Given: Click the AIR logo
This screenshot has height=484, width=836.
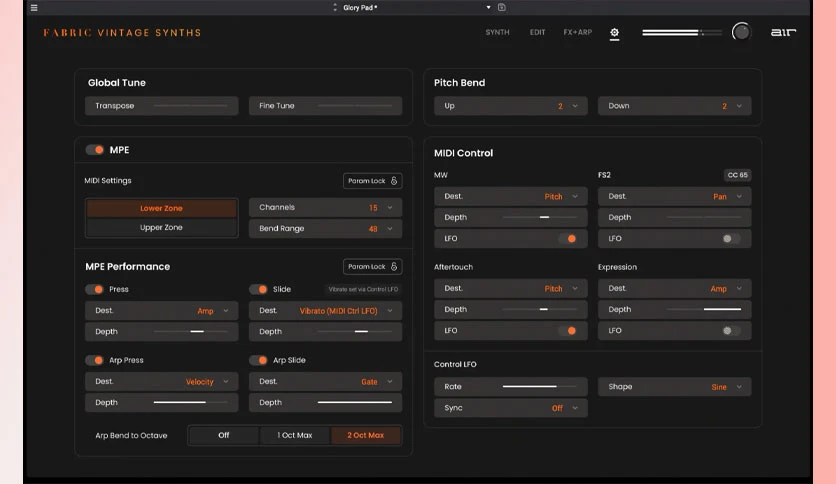Looking at the screenshot, I should point(783,33).
